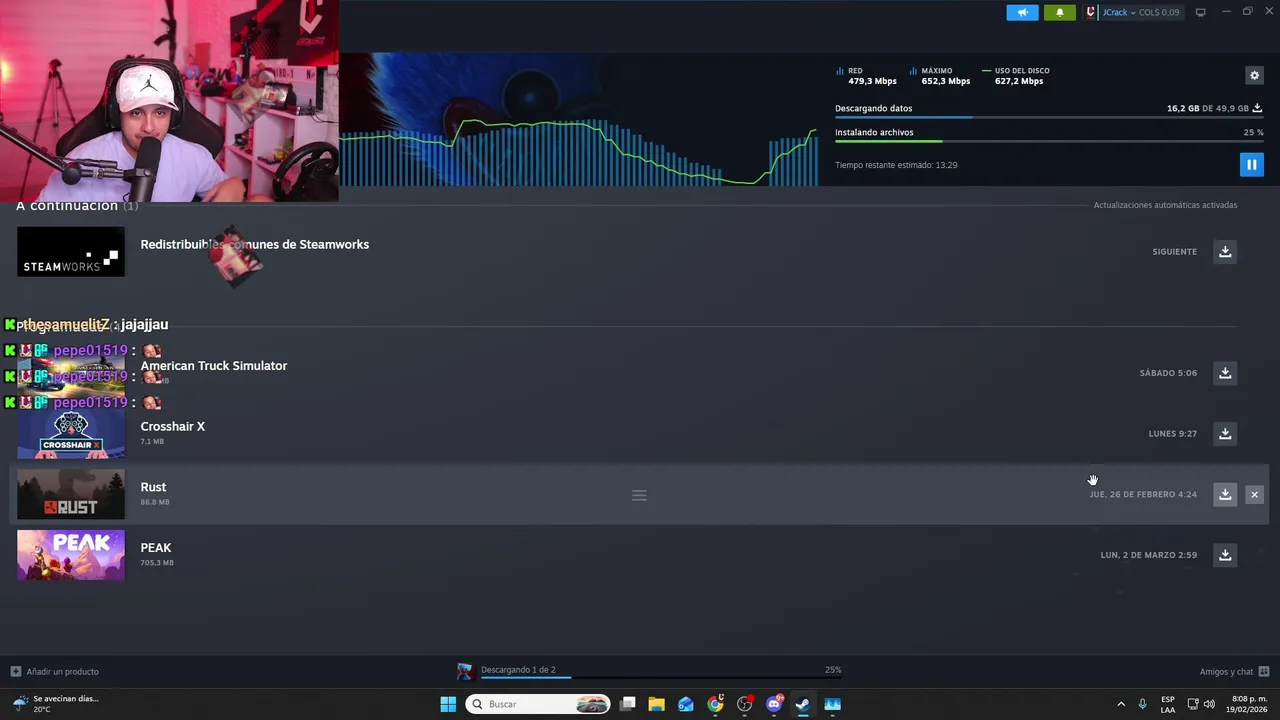1280x720 pixels.
Task: Click Añadir un producto button
Action: [x=55, y=671]
